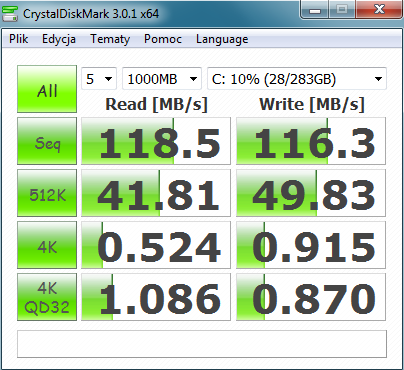This screenshot has width=404, height=370.
Task: Select the 4K write result 0.915
Action: 311,245
